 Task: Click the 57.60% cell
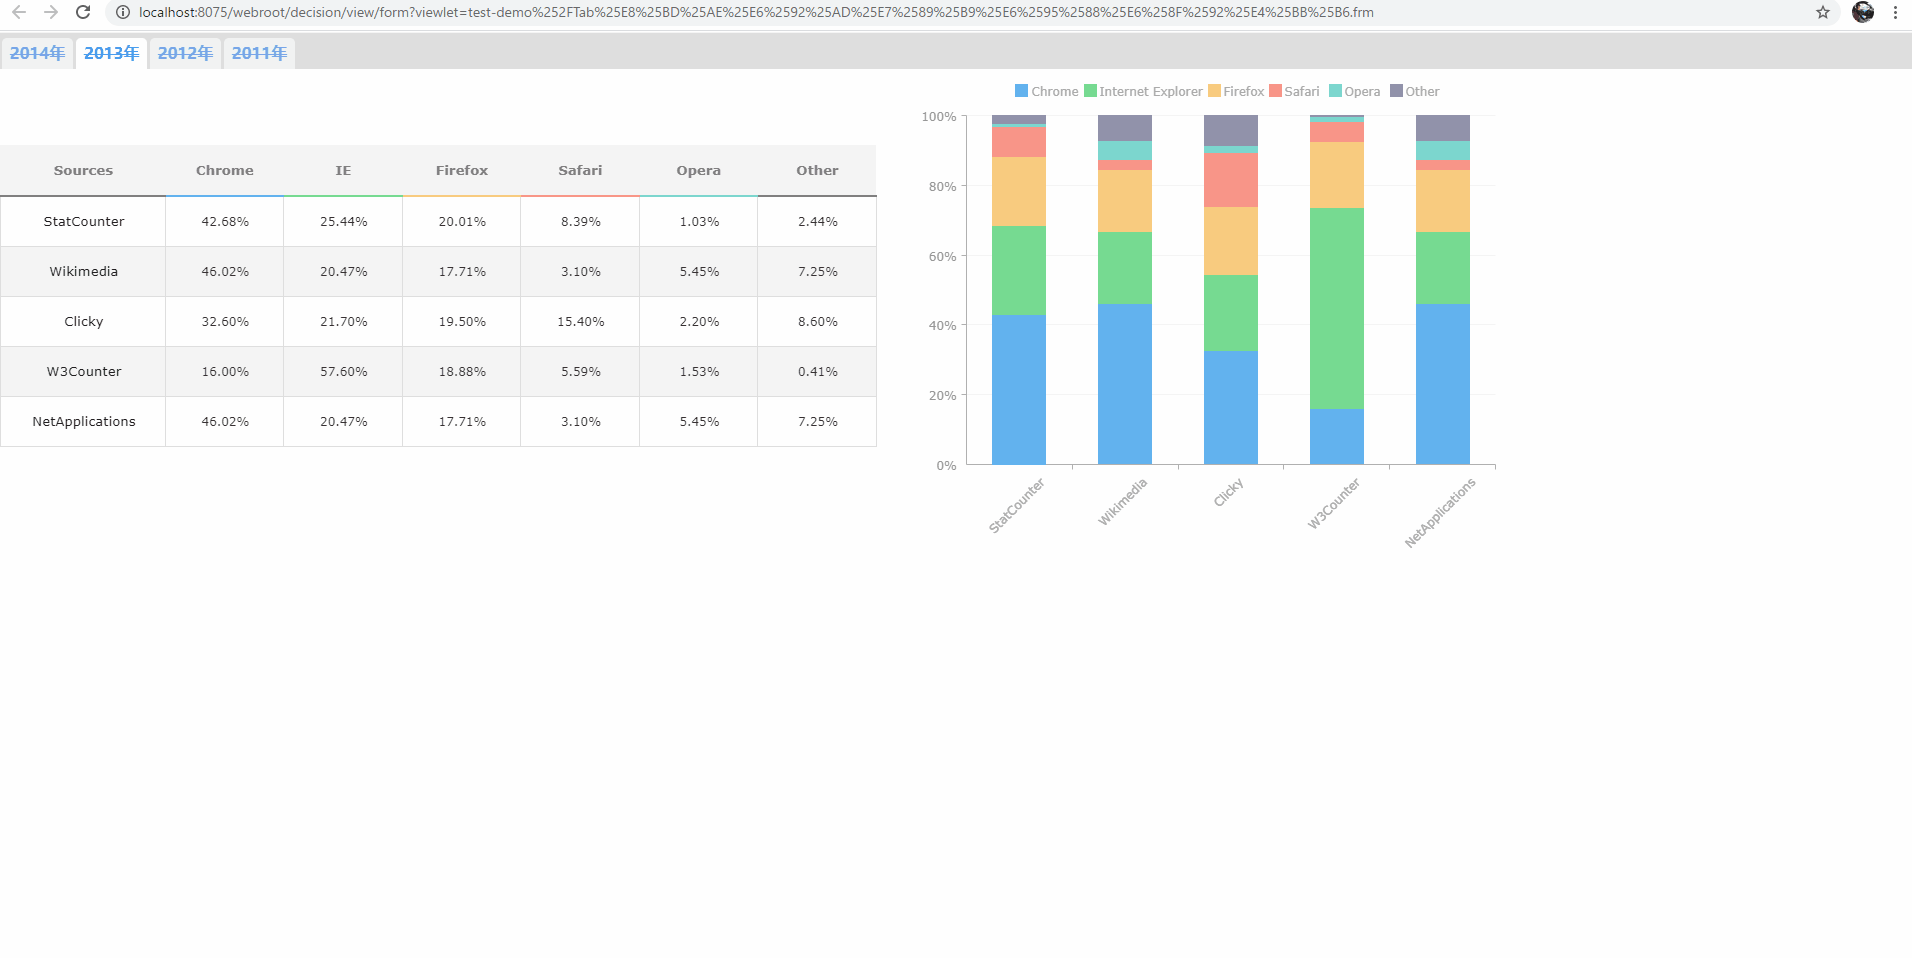tap(343, 372)
